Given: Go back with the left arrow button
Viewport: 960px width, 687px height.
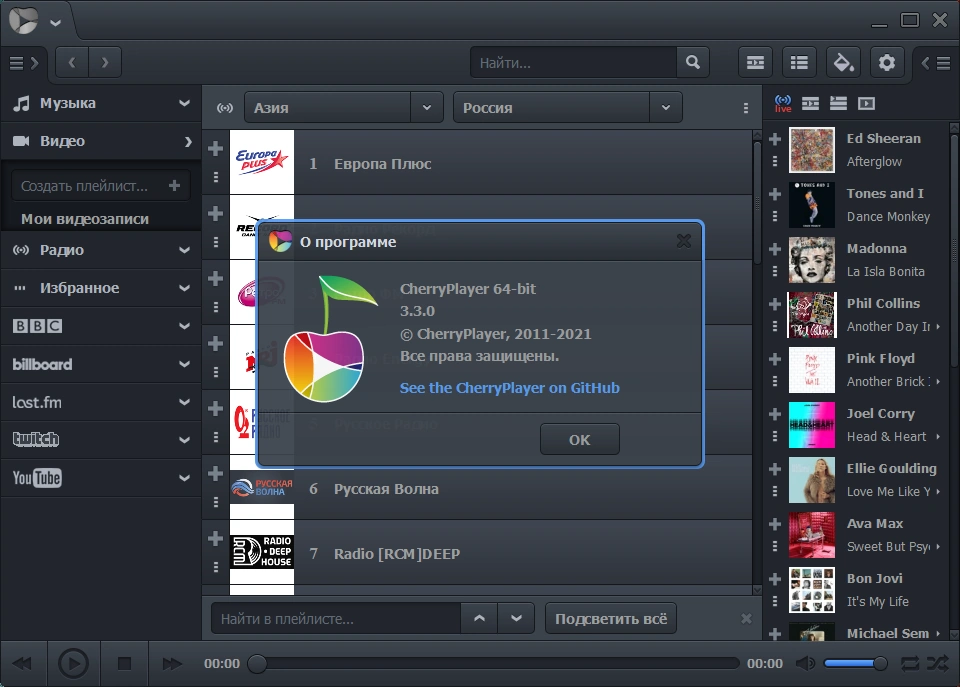Looking at the screenshot, I should point(72,62).
